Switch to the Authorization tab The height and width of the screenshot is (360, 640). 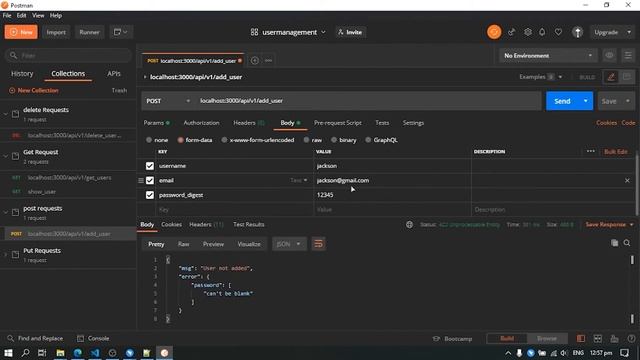[x=201, y=123]
